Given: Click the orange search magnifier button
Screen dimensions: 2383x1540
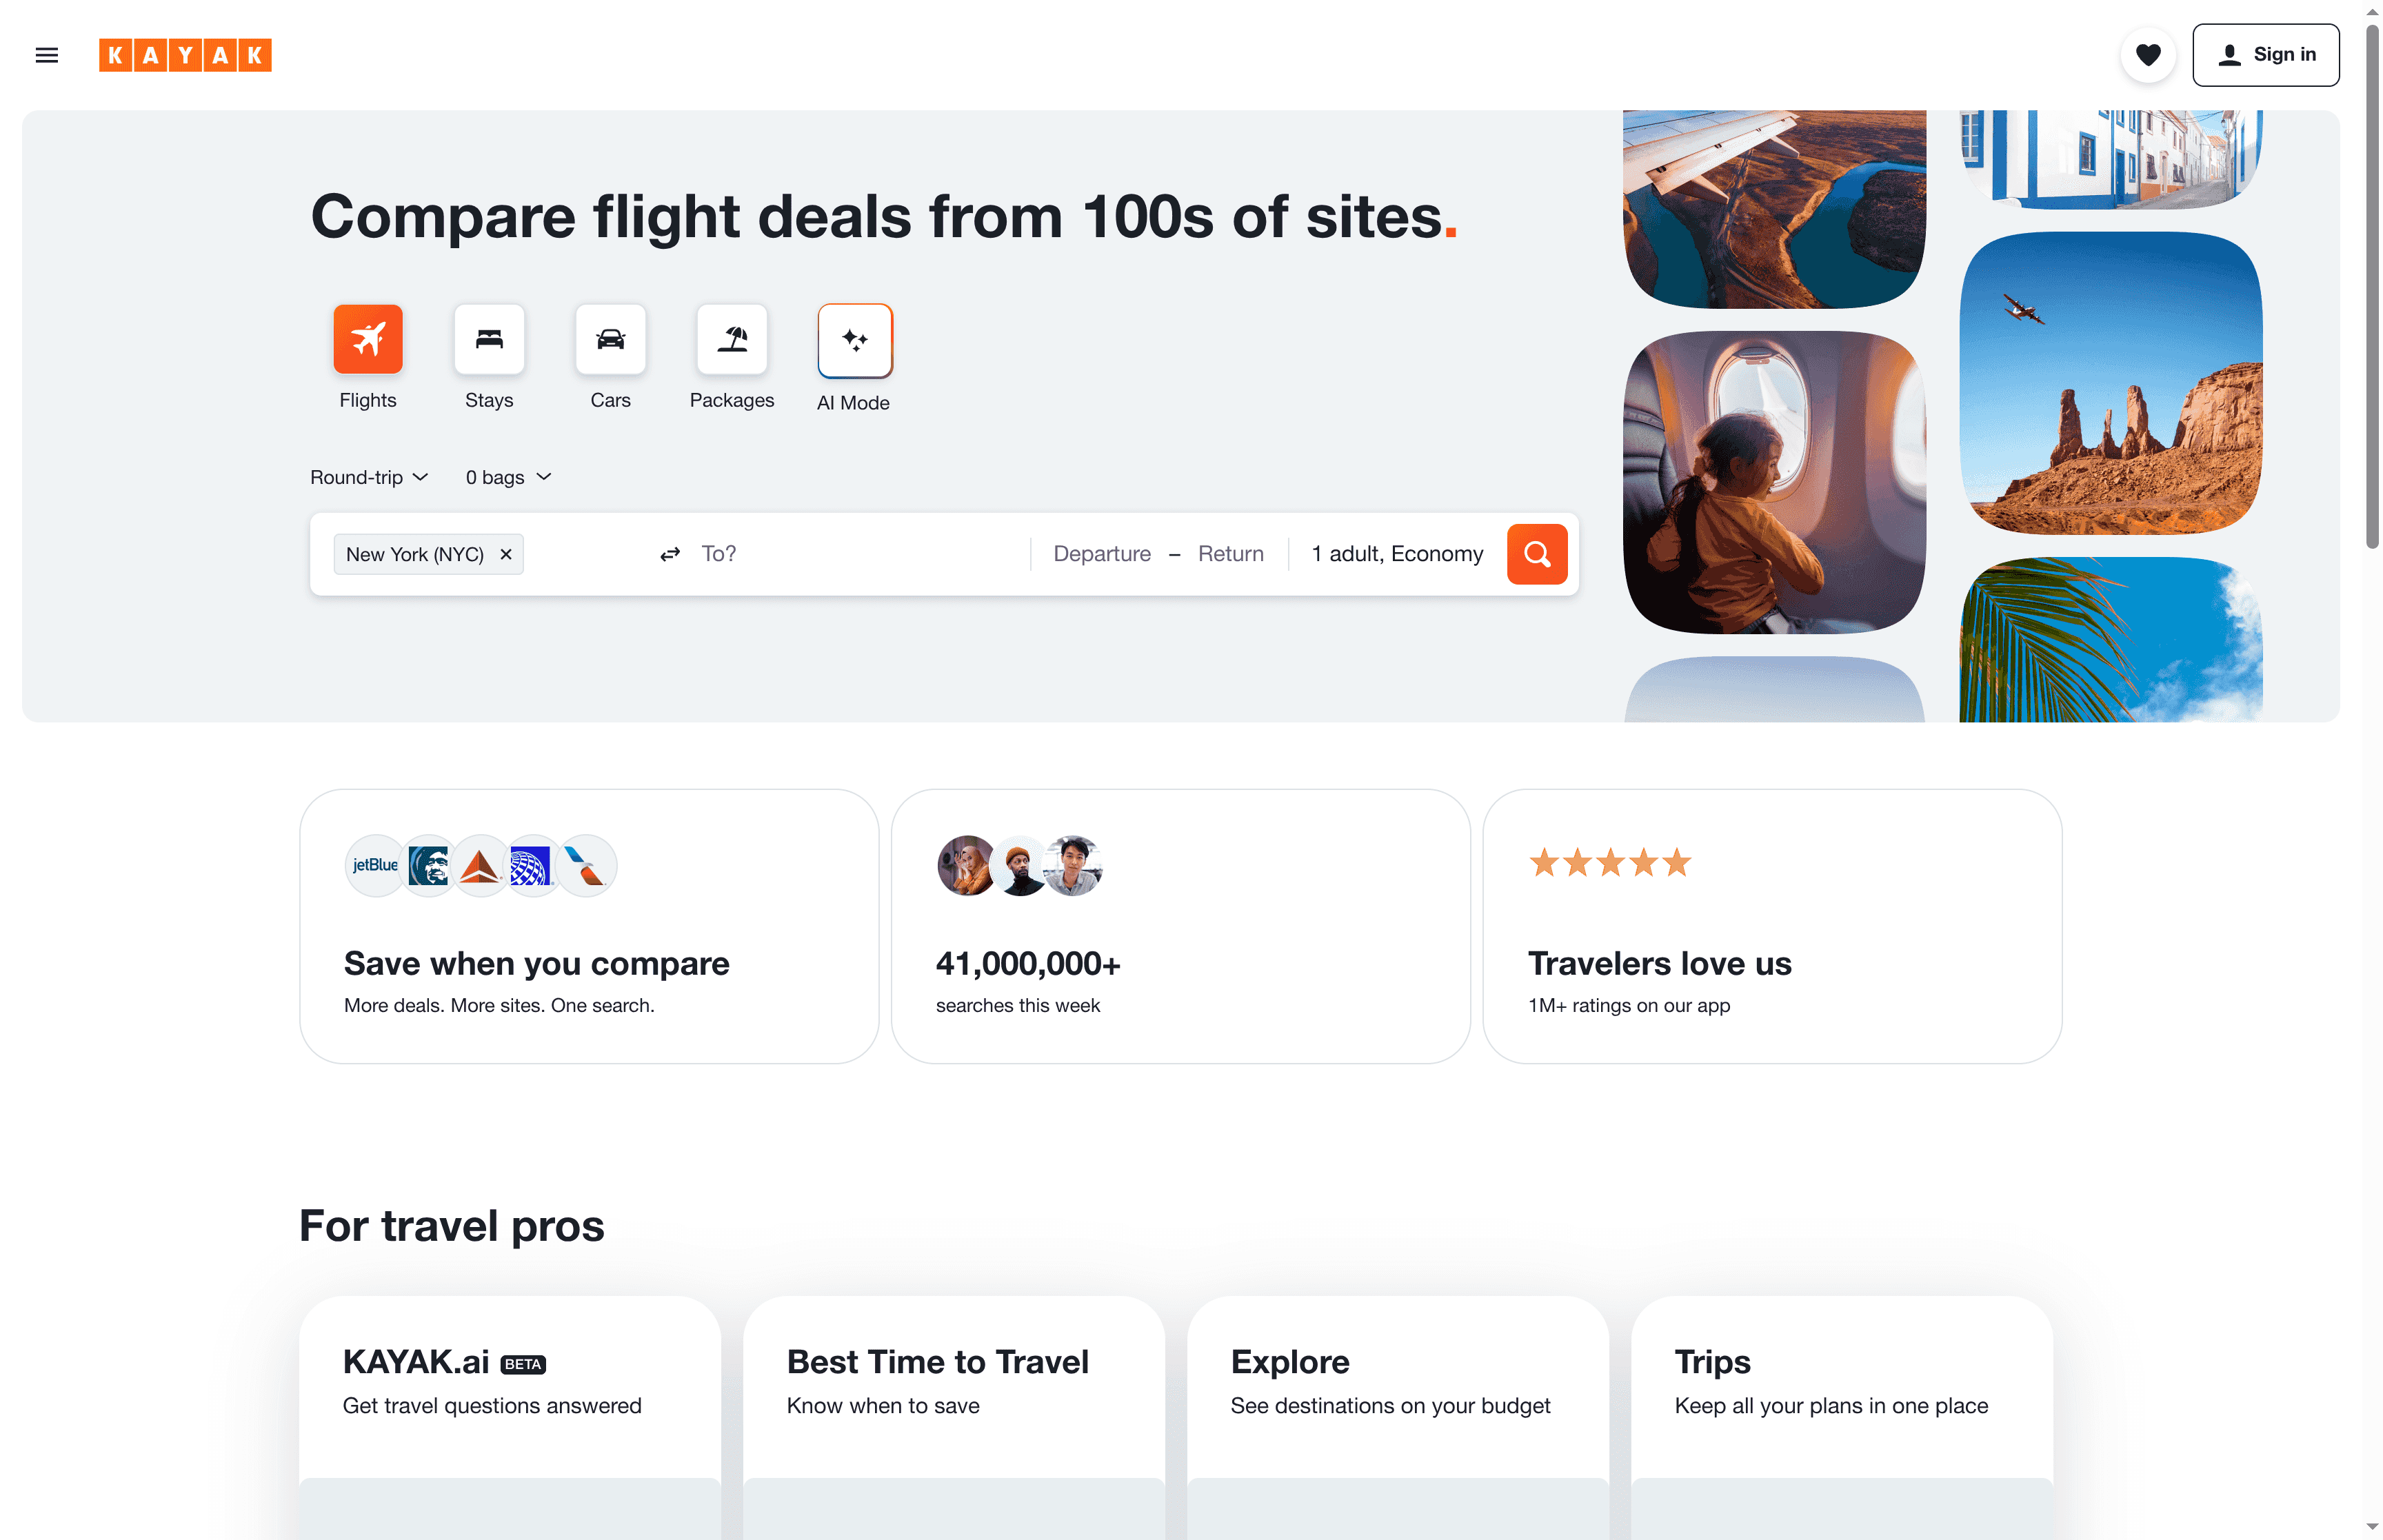Looking at the screenshot, I should click(1537, 553).
